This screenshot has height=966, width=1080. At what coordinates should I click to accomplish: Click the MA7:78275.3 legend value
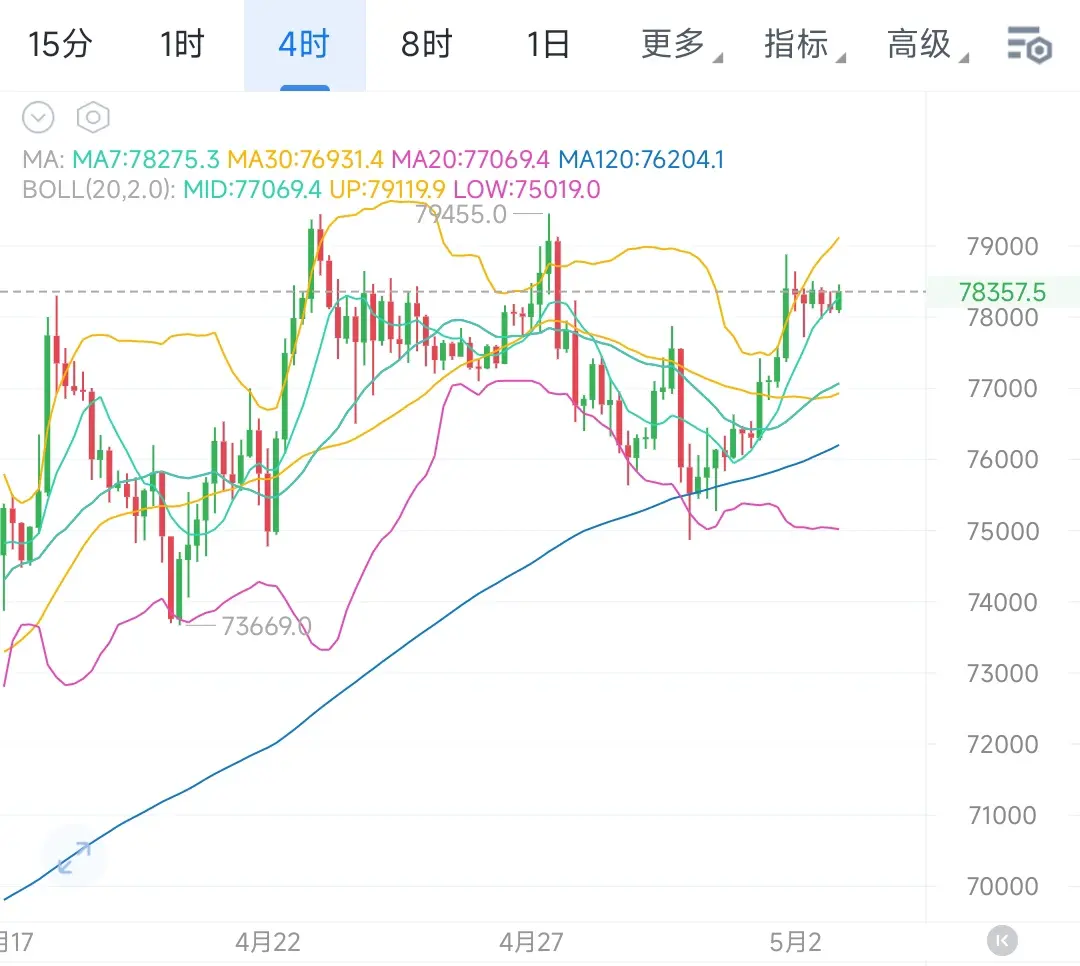click(x=146, y=159)
